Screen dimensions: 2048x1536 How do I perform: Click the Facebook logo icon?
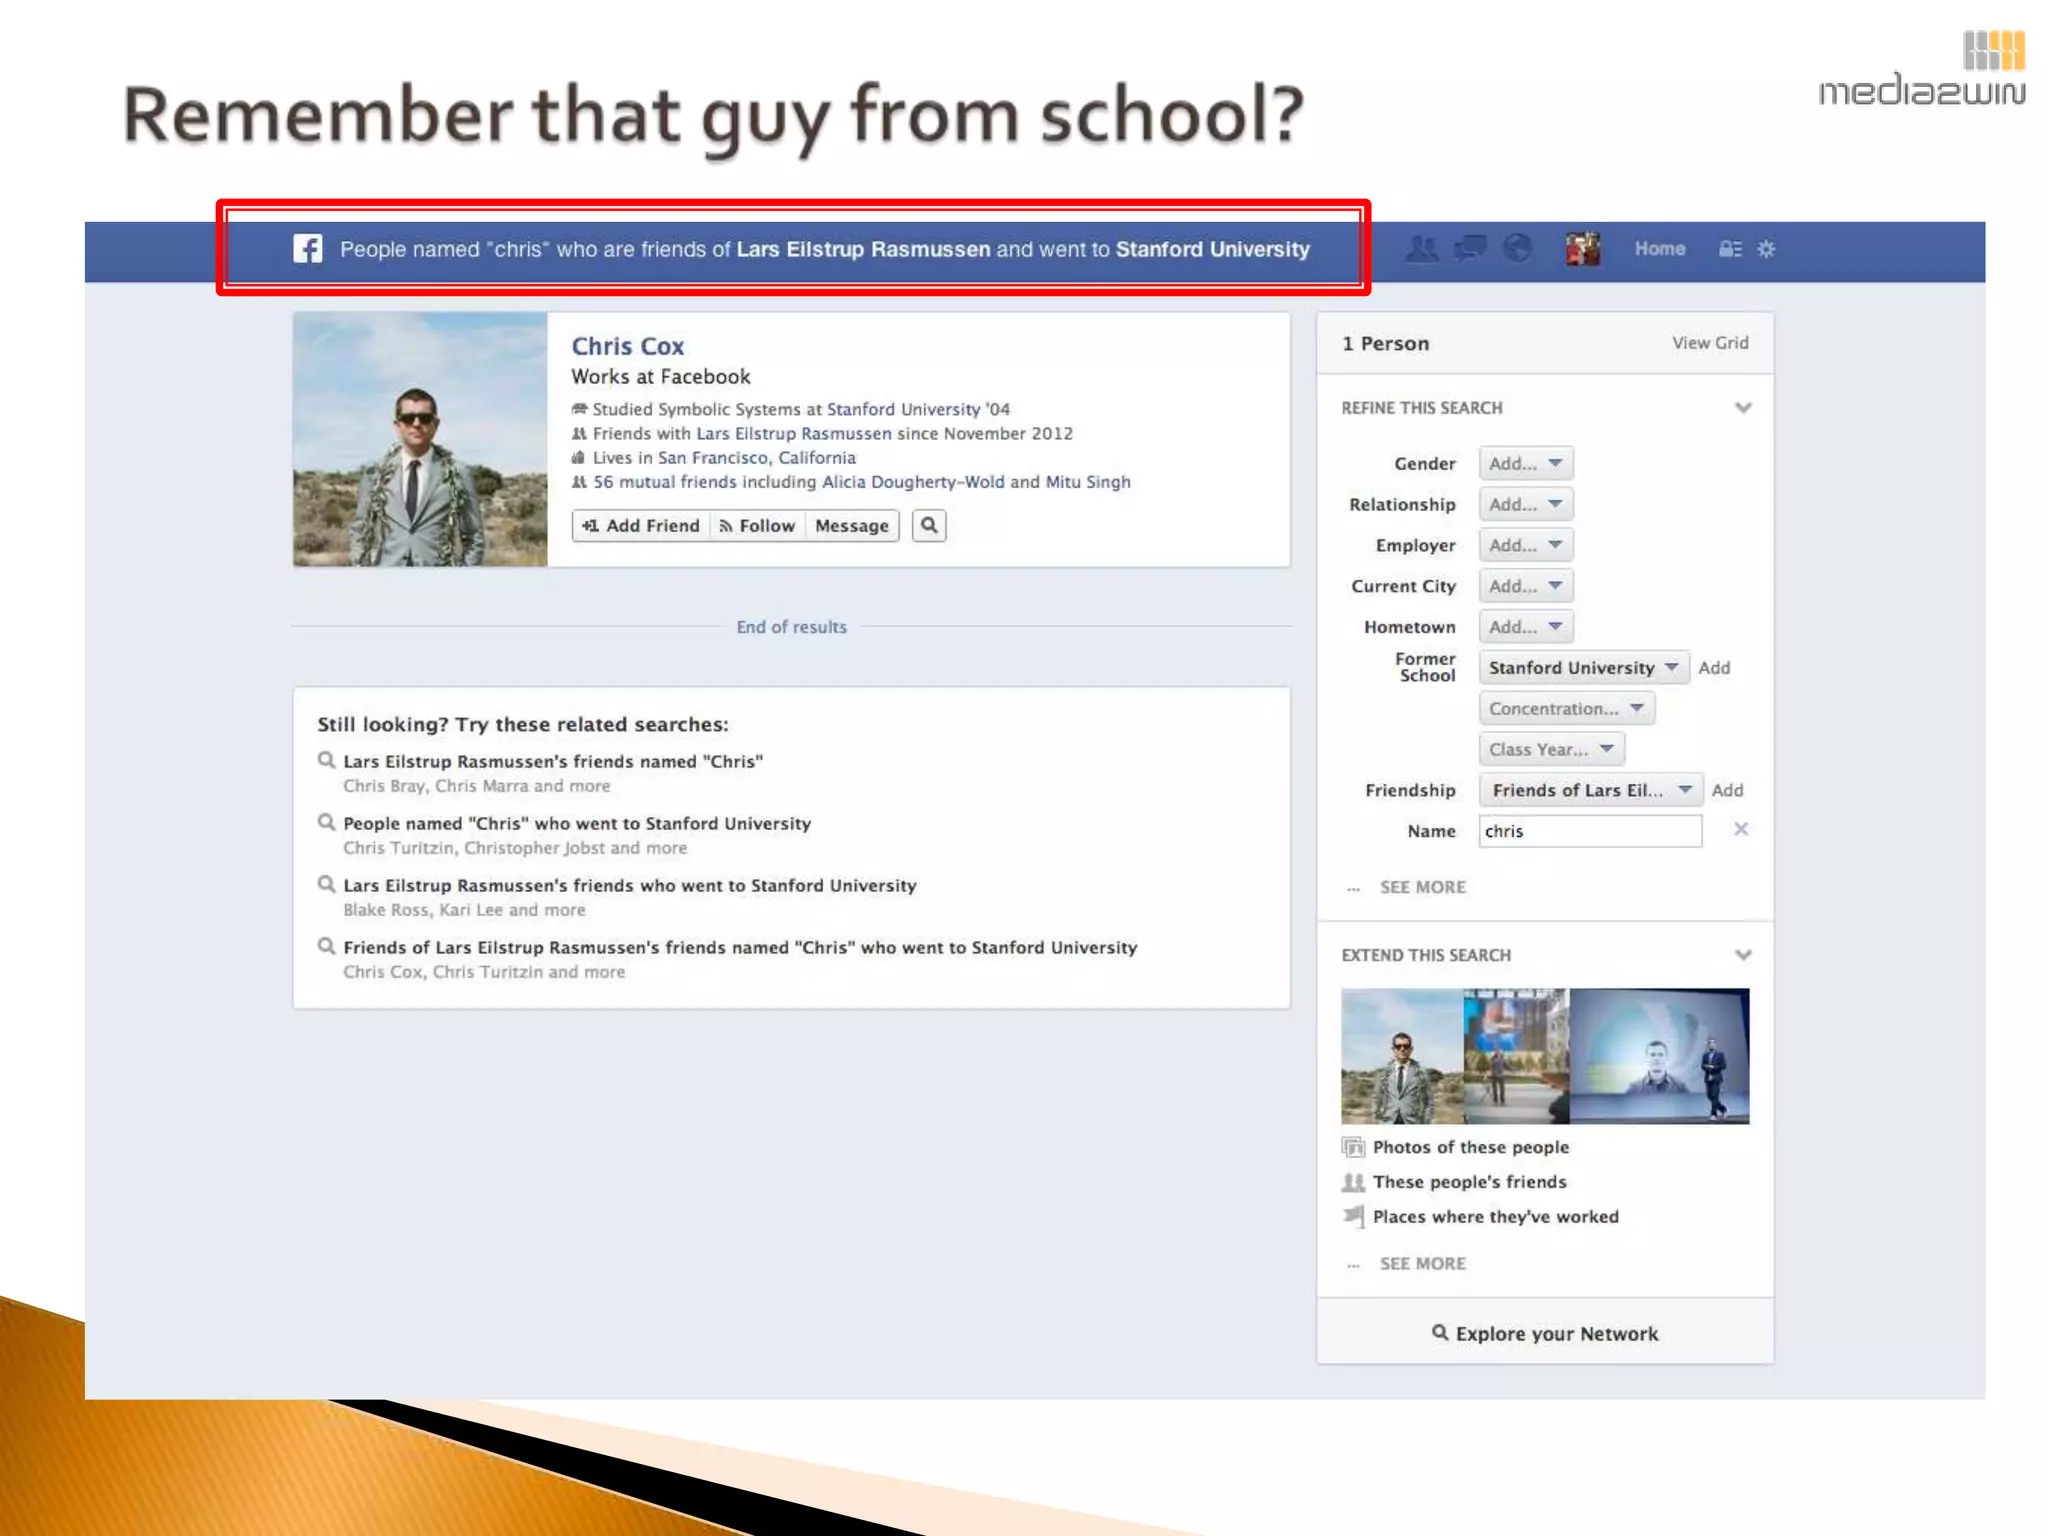[x=308, y=248]
